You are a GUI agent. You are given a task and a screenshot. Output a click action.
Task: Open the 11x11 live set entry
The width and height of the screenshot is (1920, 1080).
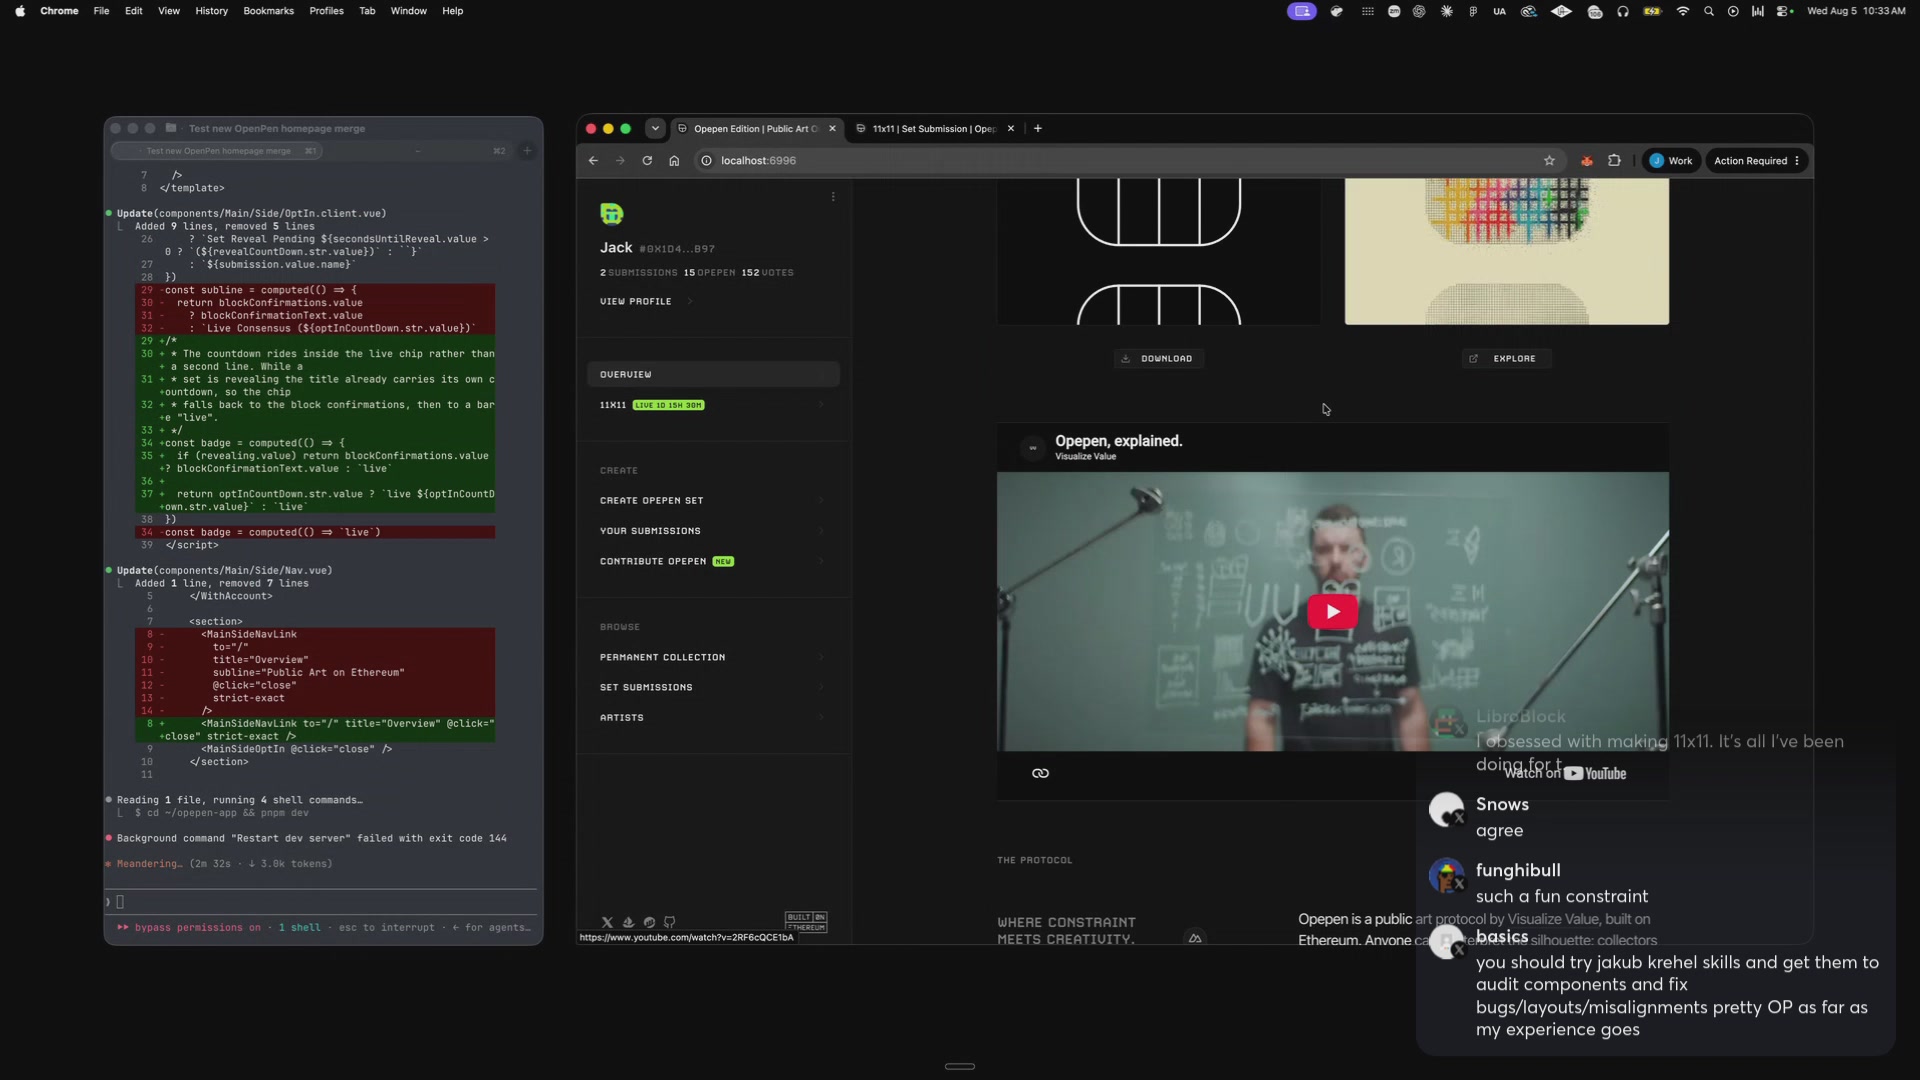click(713, 405)
